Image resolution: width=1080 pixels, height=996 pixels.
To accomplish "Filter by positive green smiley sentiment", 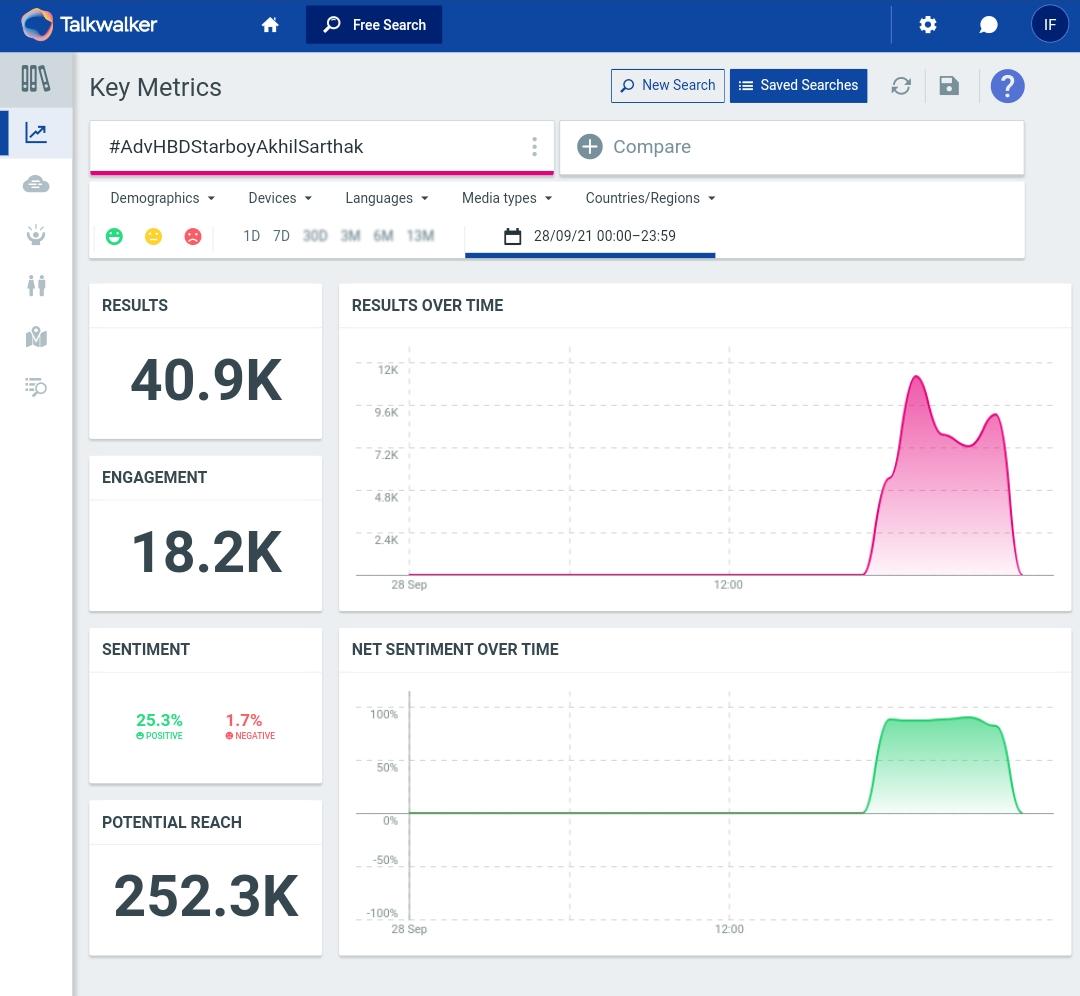I will tap(114, 236).
